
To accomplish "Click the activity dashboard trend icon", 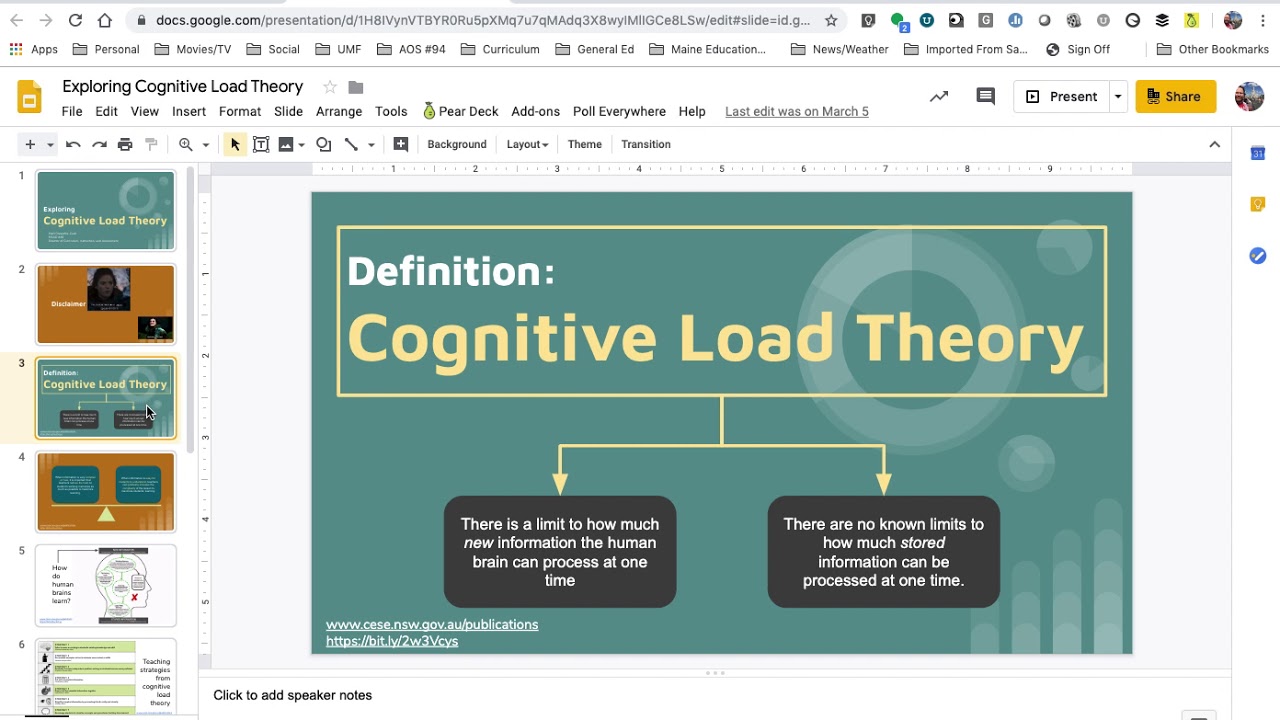I will [939, 97].
